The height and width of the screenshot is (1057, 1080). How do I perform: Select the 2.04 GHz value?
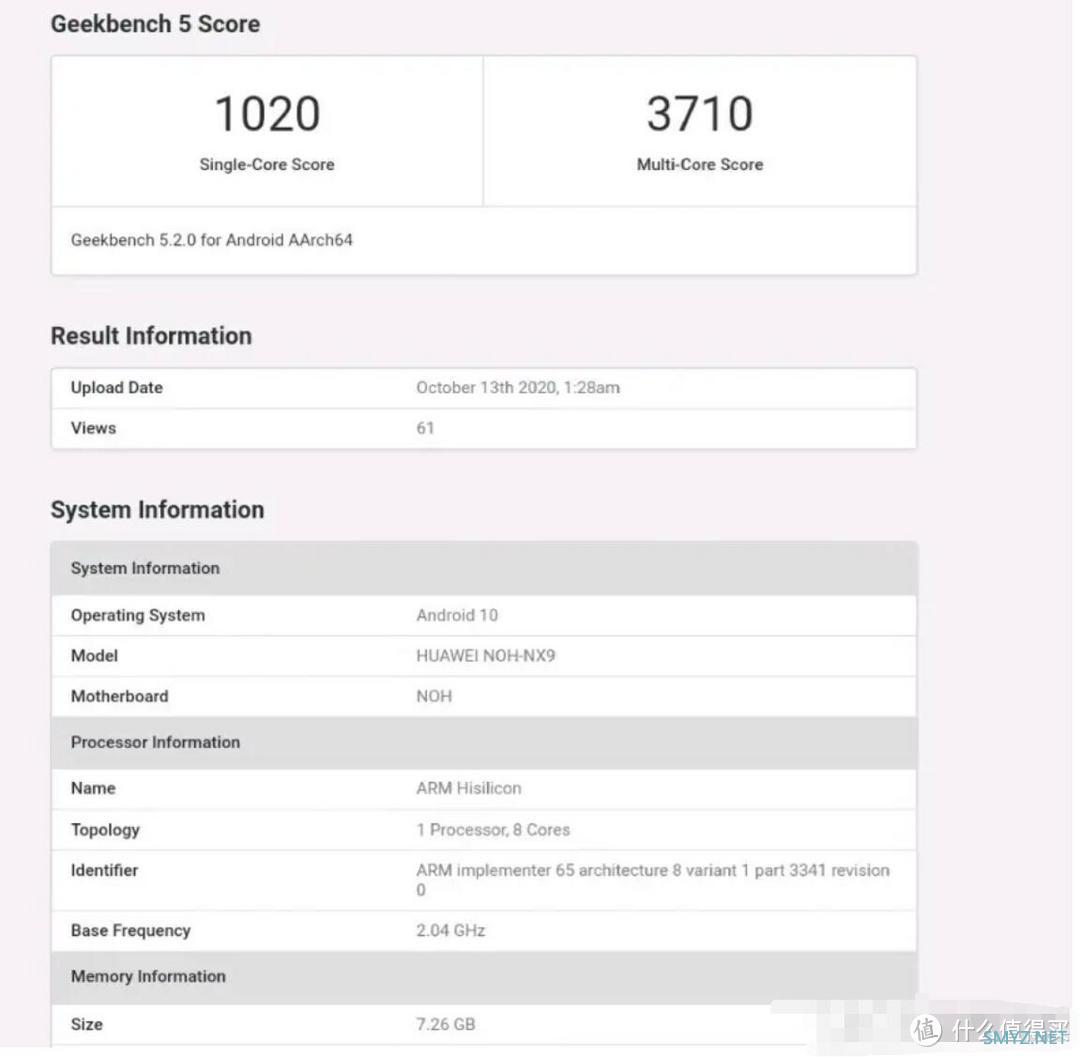pos(450,931)
